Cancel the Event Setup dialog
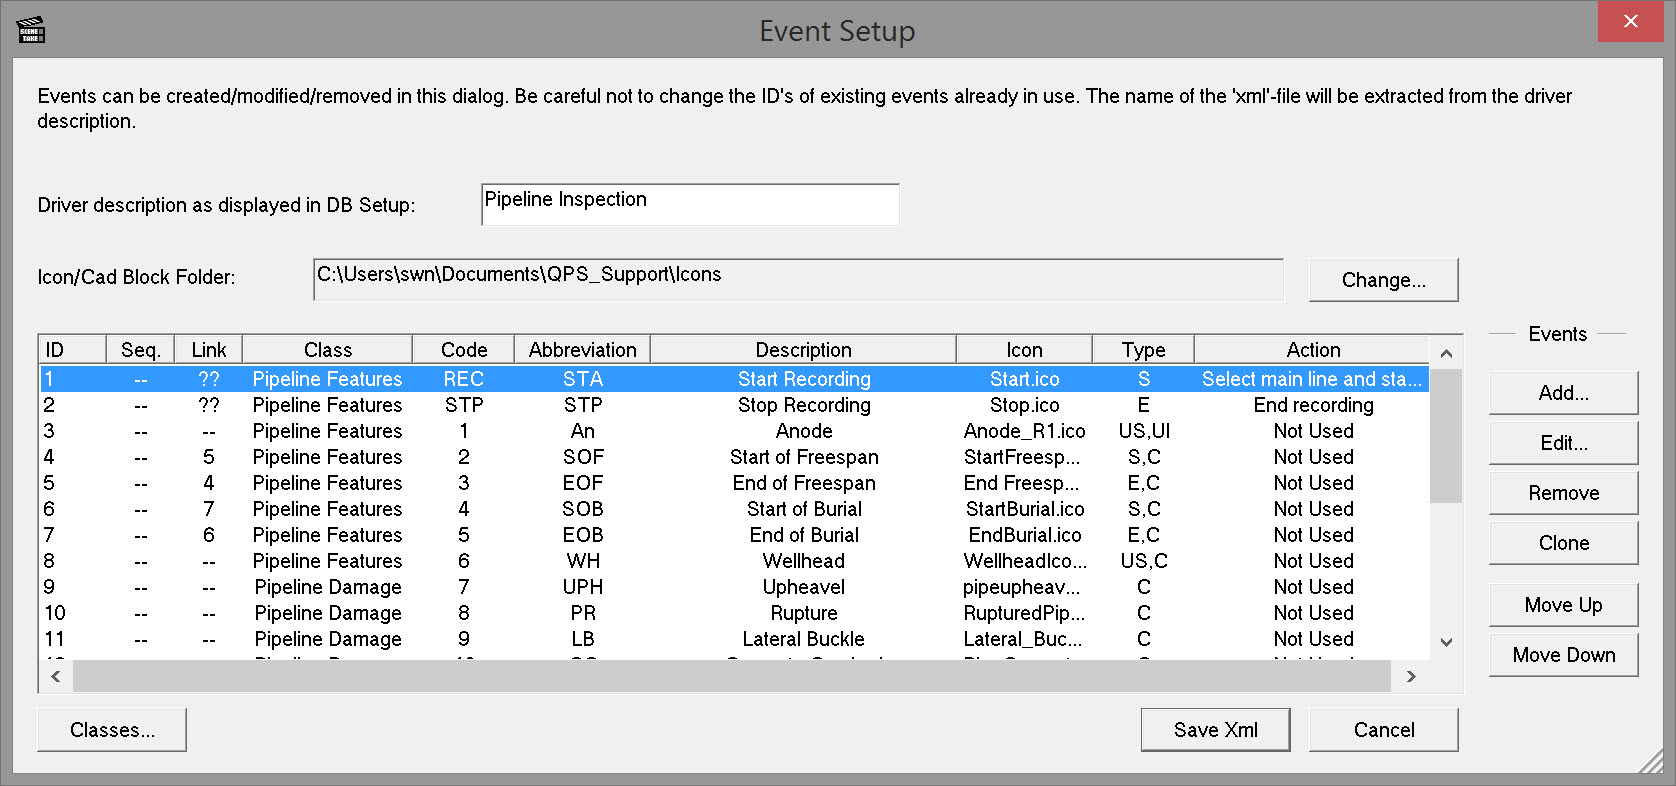Image resolution: width=1676 pixels, height=786 pixels. pyautogui.click(x=1383, y=730)
